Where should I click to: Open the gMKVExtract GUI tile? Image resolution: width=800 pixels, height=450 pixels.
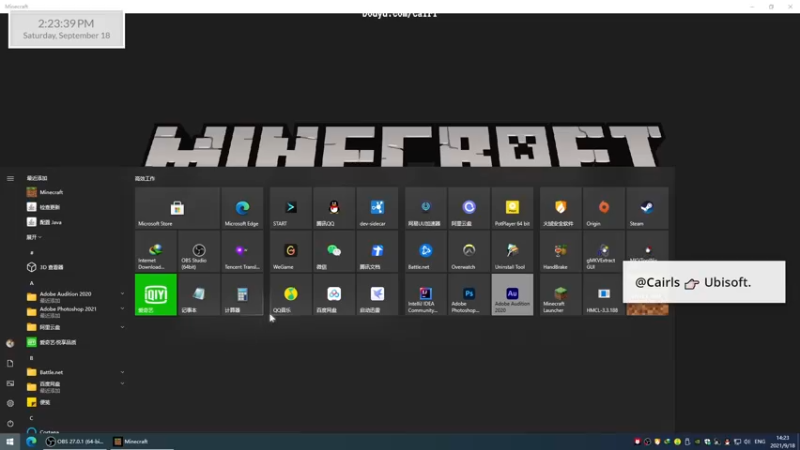604,251
